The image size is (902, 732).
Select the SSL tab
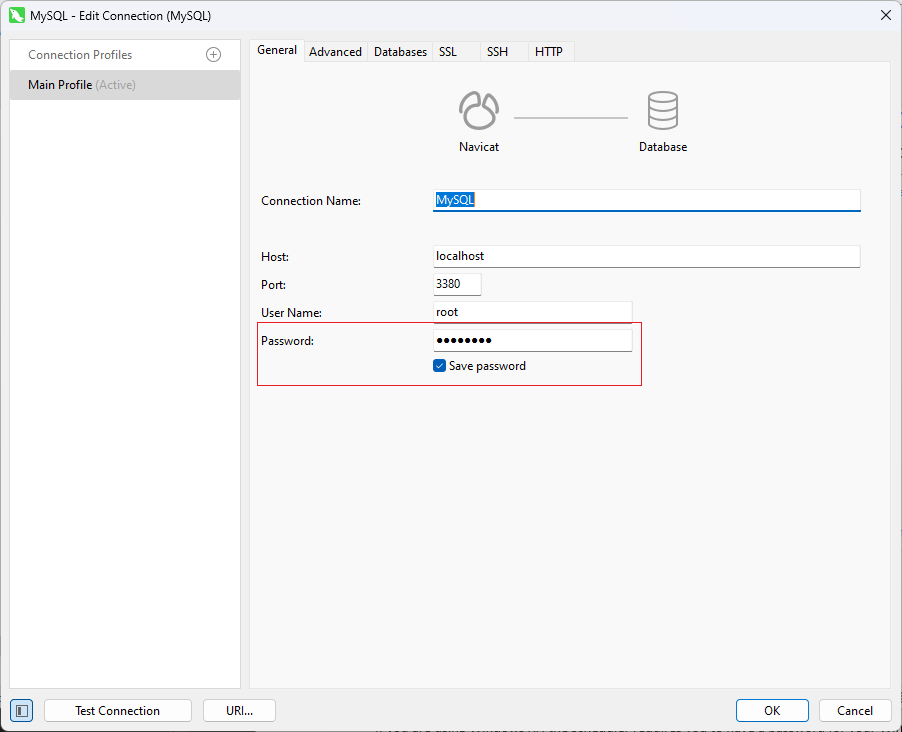(x=448, y=52)
